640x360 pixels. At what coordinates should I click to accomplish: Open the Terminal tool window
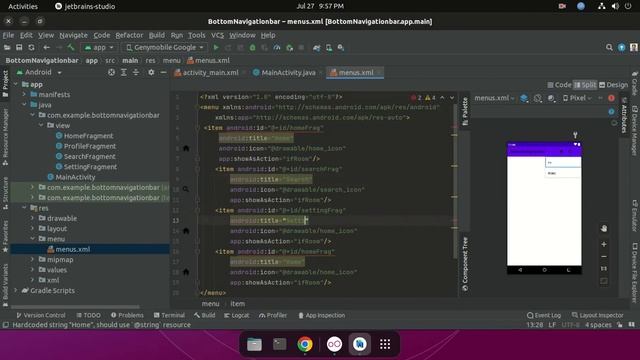pyautogui.click(x=169, y=315)
